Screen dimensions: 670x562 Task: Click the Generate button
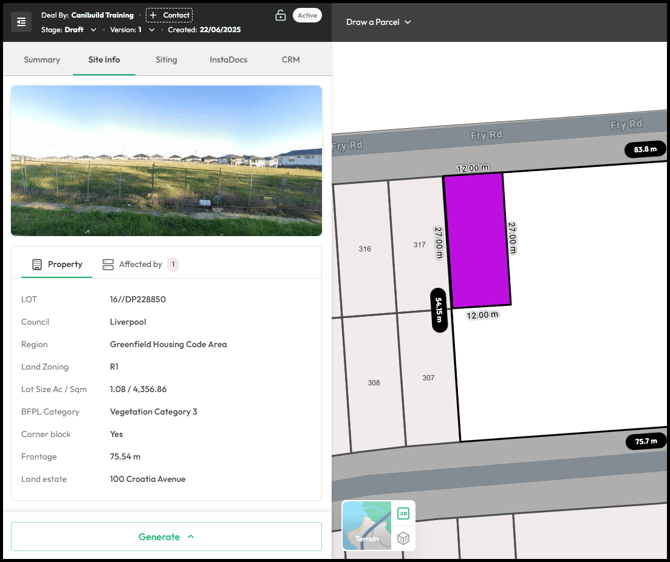click(166, 537)
